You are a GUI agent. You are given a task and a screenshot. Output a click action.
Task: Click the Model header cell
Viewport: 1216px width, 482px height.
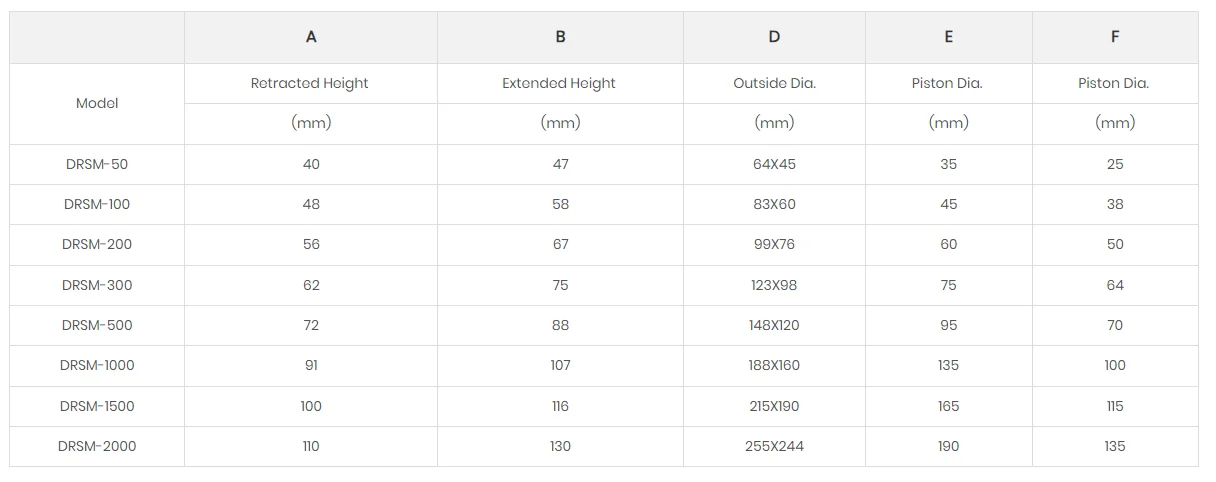(97, 103)
